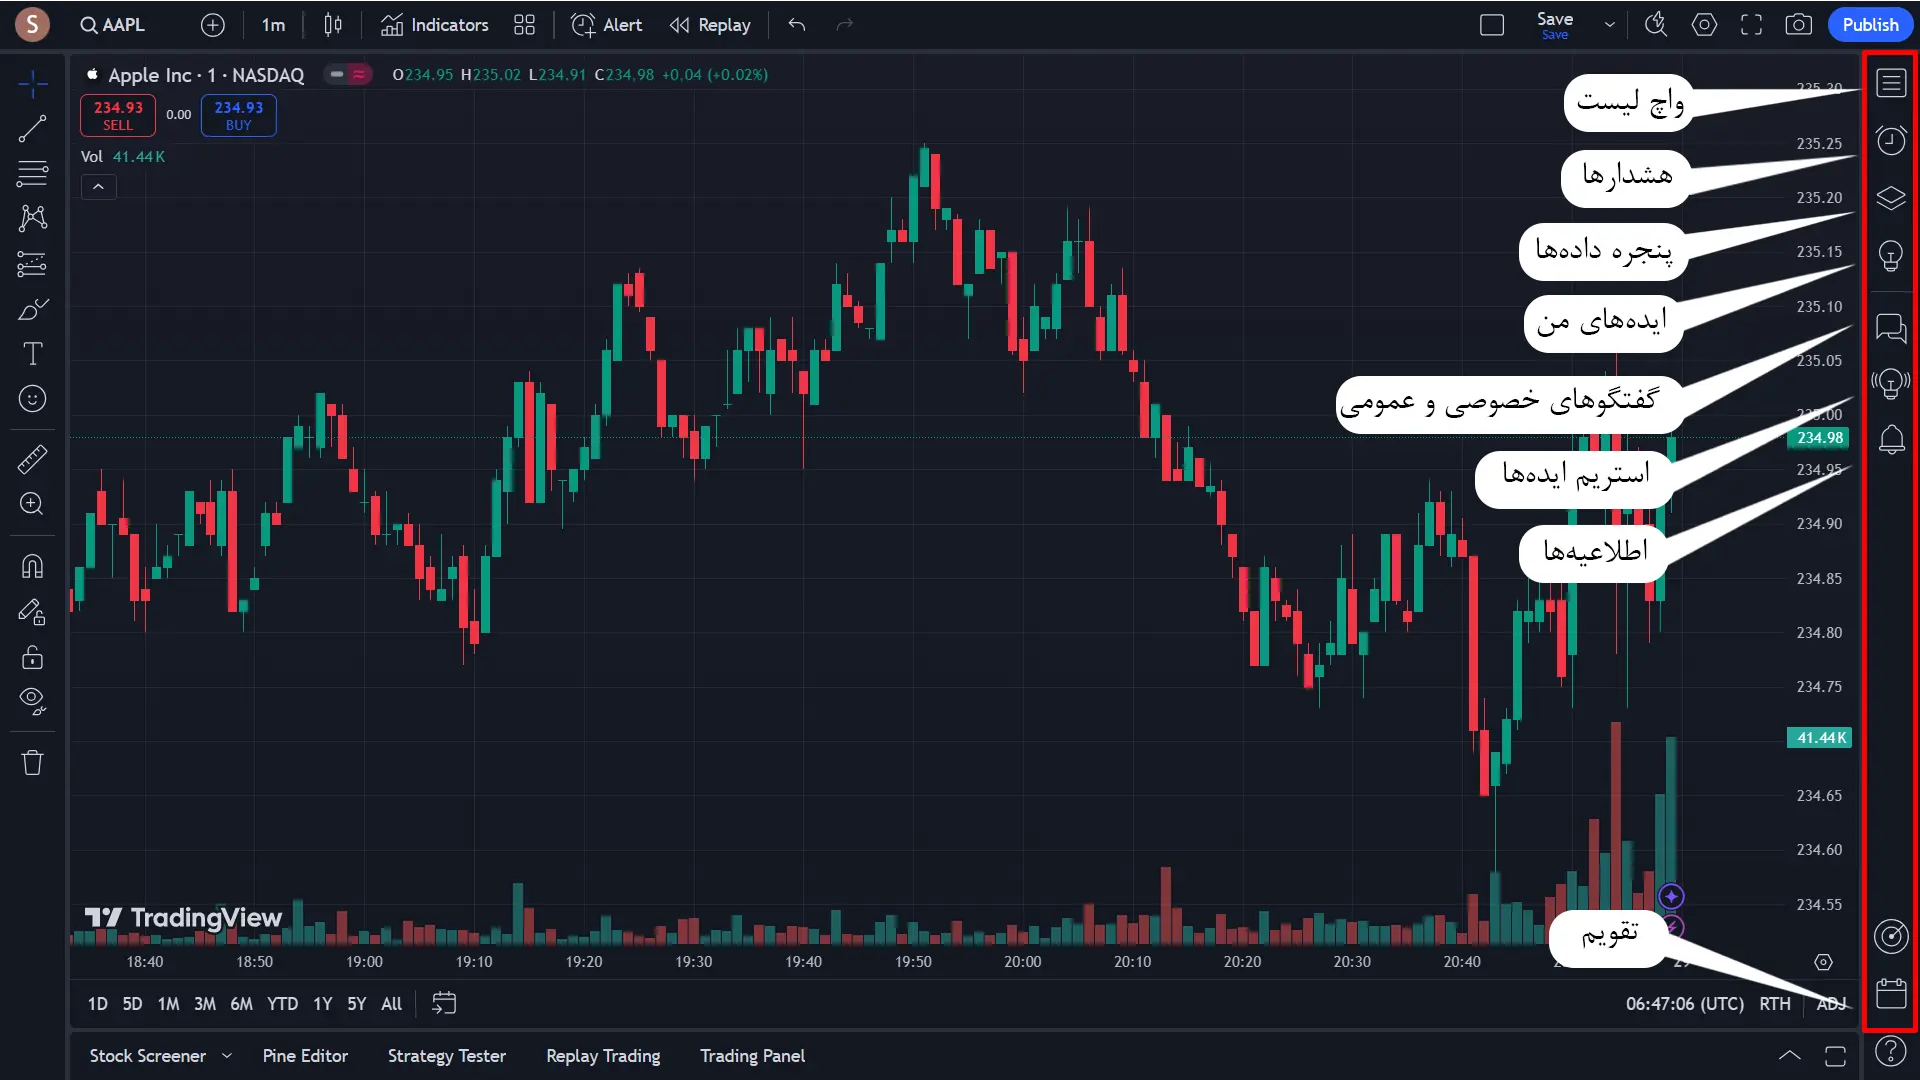Collapse the indicator legend chevron

coord(98,187)
